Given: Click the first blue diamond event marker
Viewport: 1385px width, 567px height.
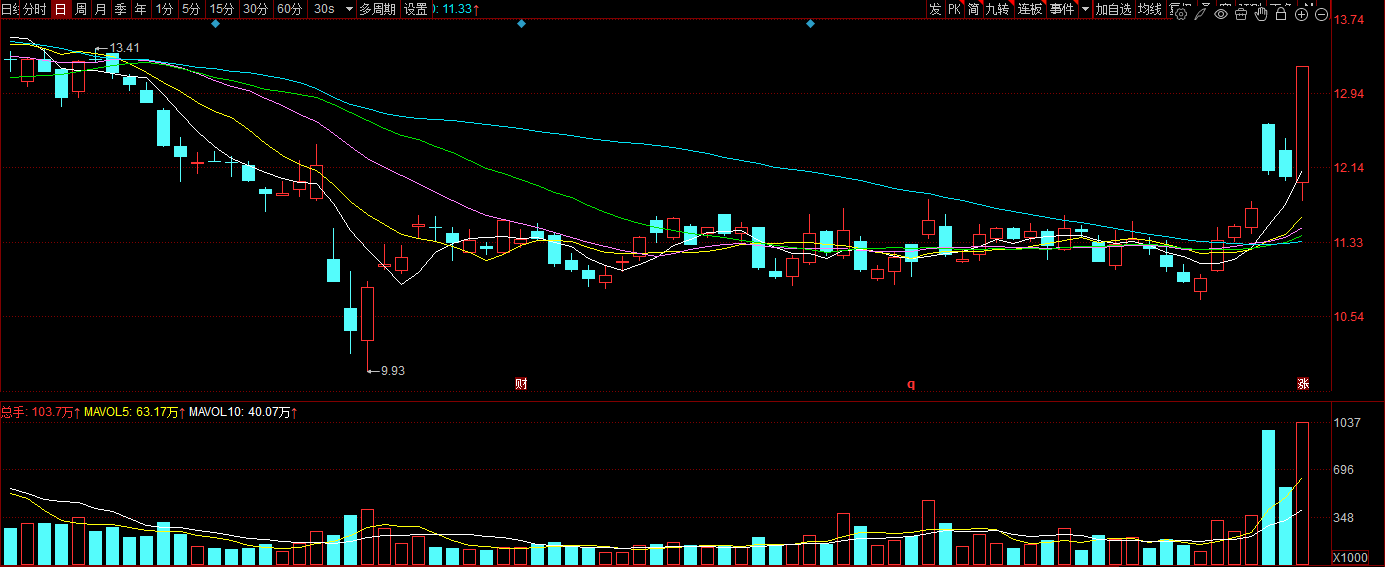Looking at the screenshot, I should pyautogui.click(x=215, y=24).
